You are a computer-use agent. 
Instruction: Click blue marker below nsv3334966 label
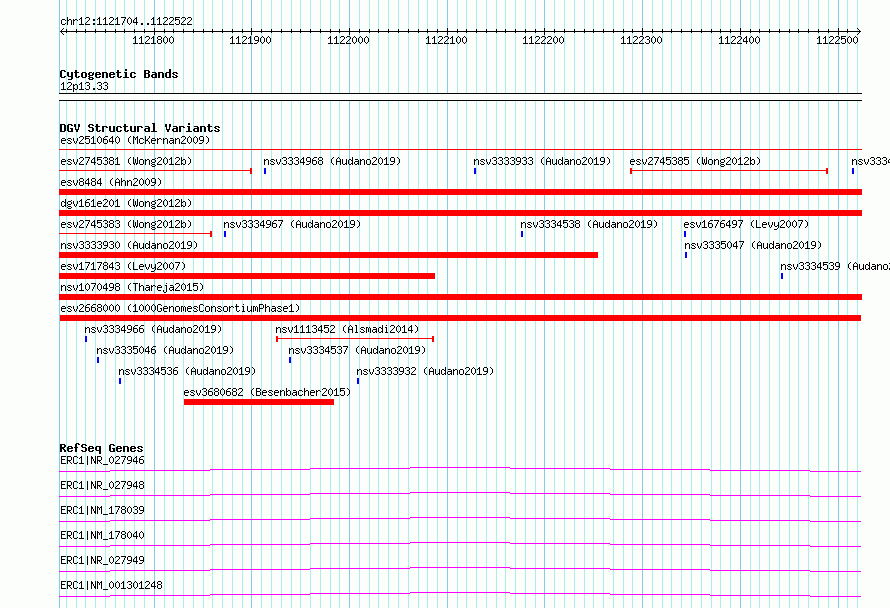pos(86,339)
